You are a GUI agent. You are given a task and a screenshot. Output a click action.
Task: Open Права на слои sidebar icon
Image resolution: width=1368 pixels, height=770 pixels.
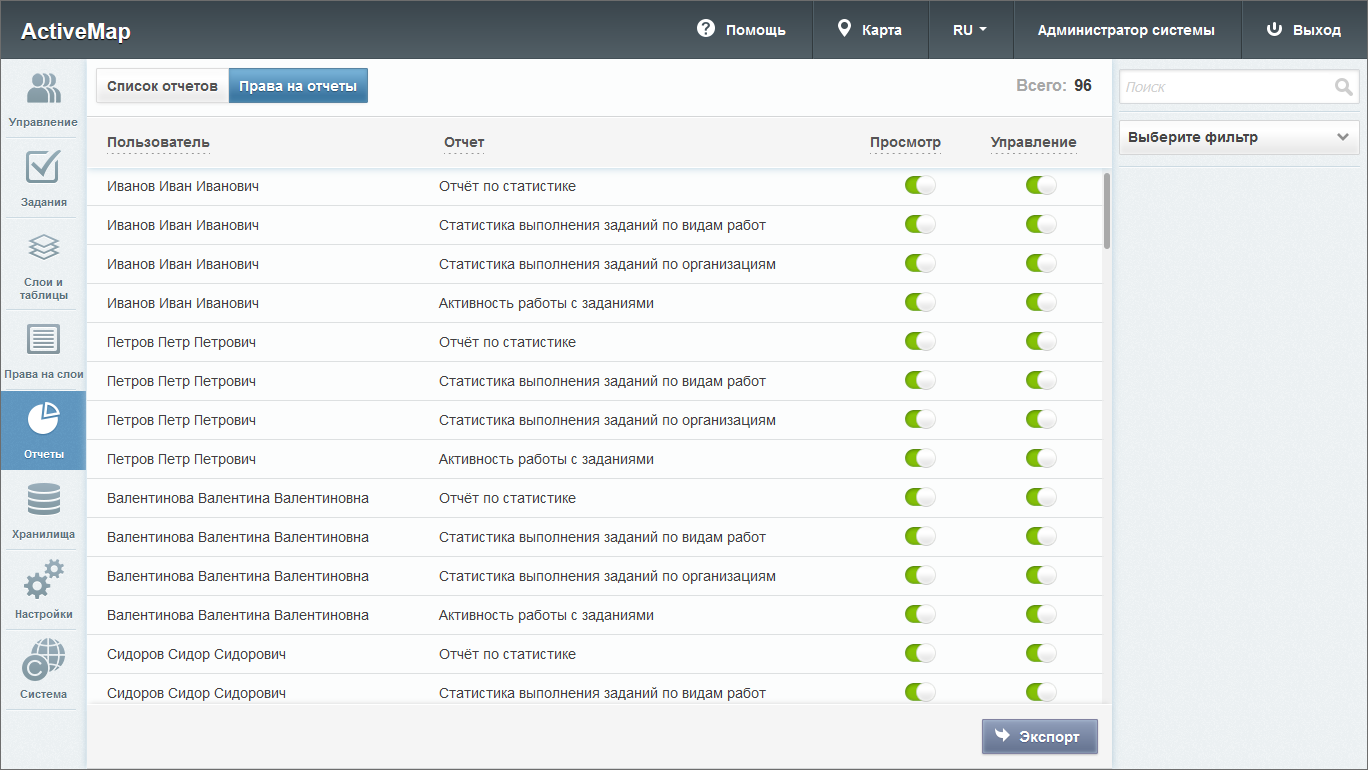(43, 341)
